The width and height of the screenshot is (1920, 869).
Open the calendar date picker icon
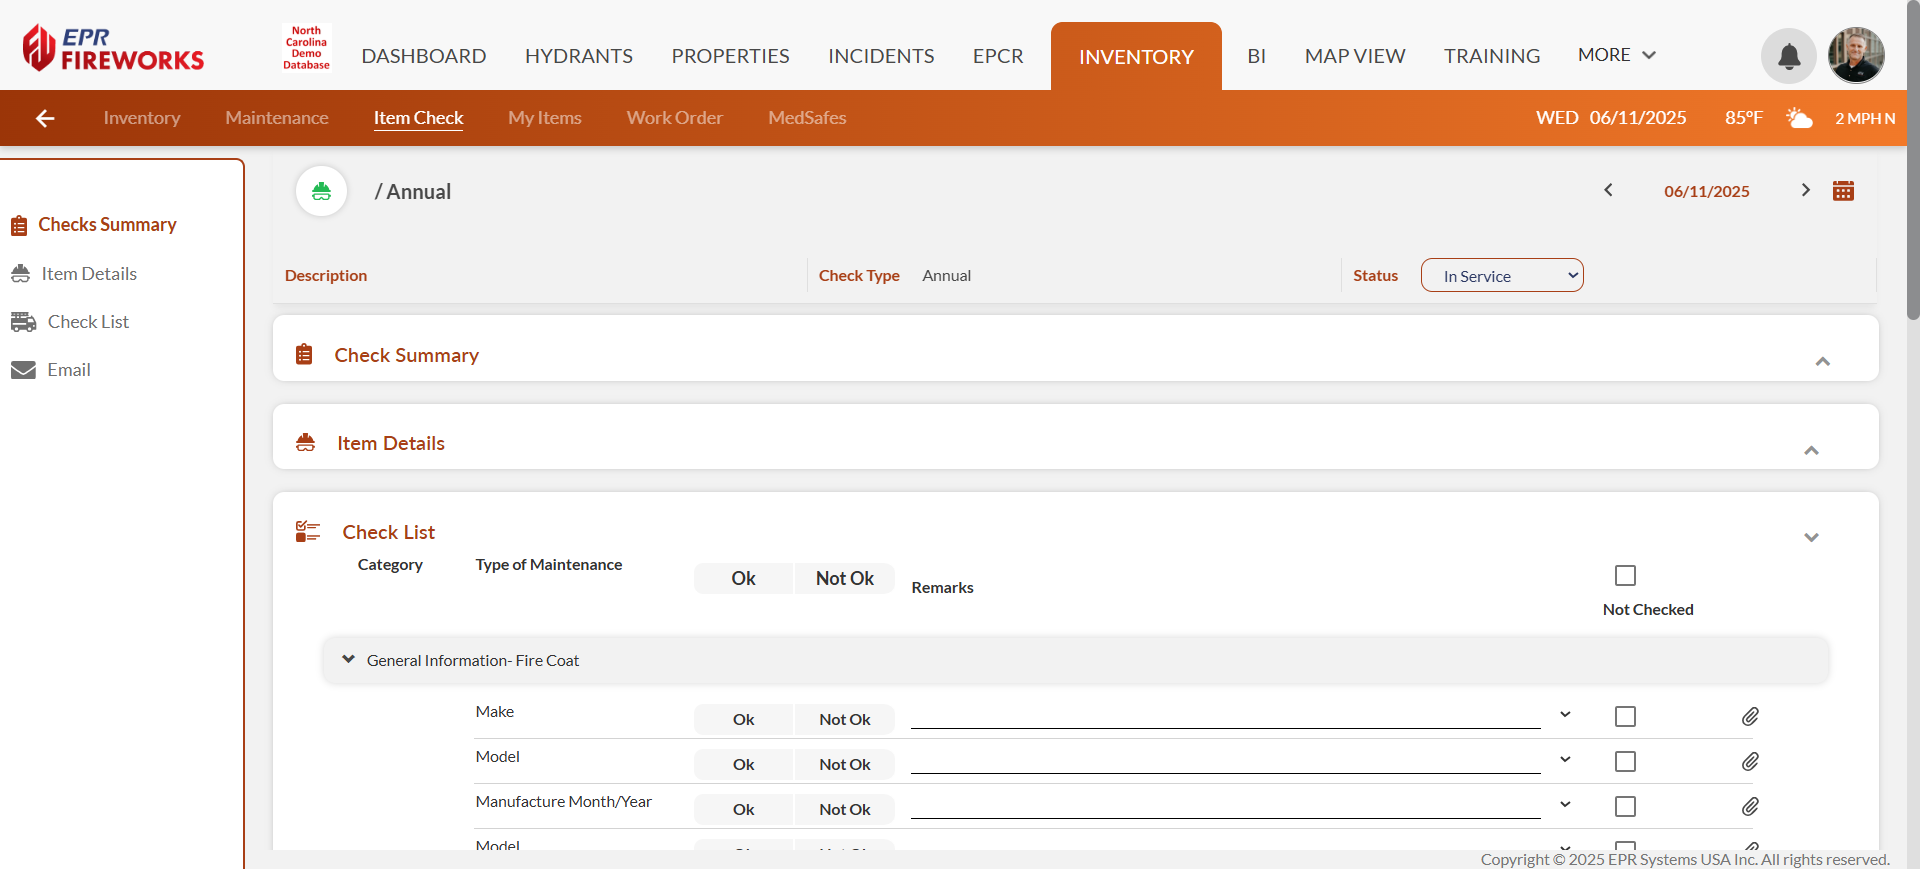pyautogui.click(x=1843, y=191)
